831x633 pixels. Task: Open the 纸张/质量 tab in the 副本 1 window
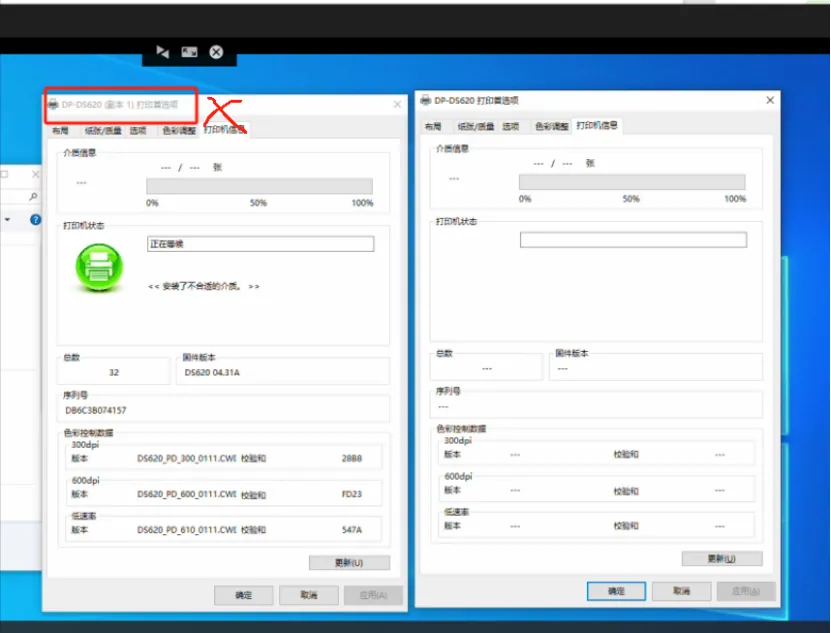tap(103, 130)
